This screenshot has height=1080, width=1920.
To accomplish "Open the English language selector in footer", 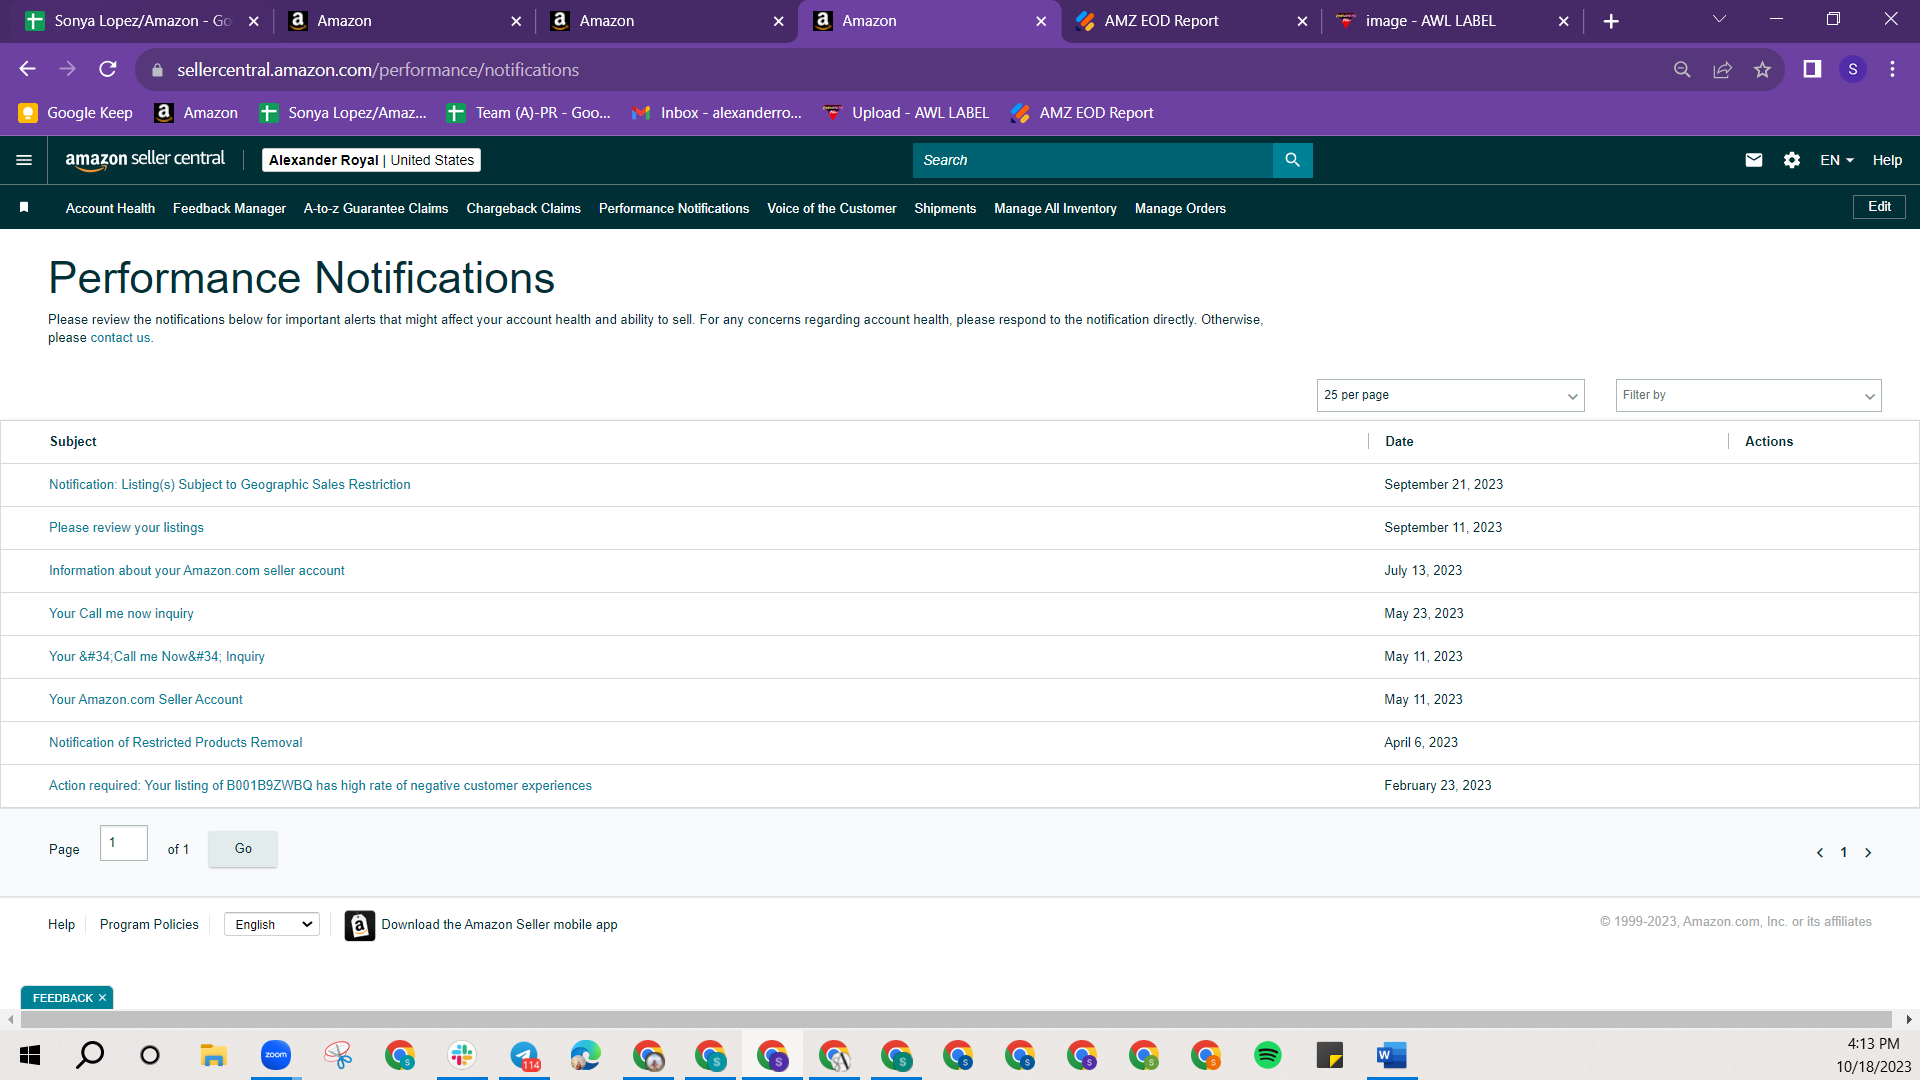I will point(272,925).
